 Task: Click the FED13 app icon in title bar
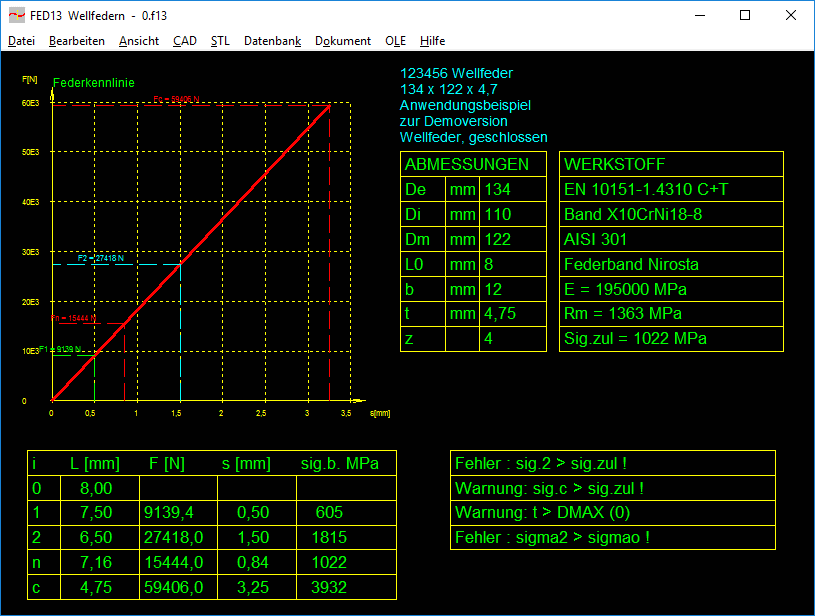(x=17, y=16)
